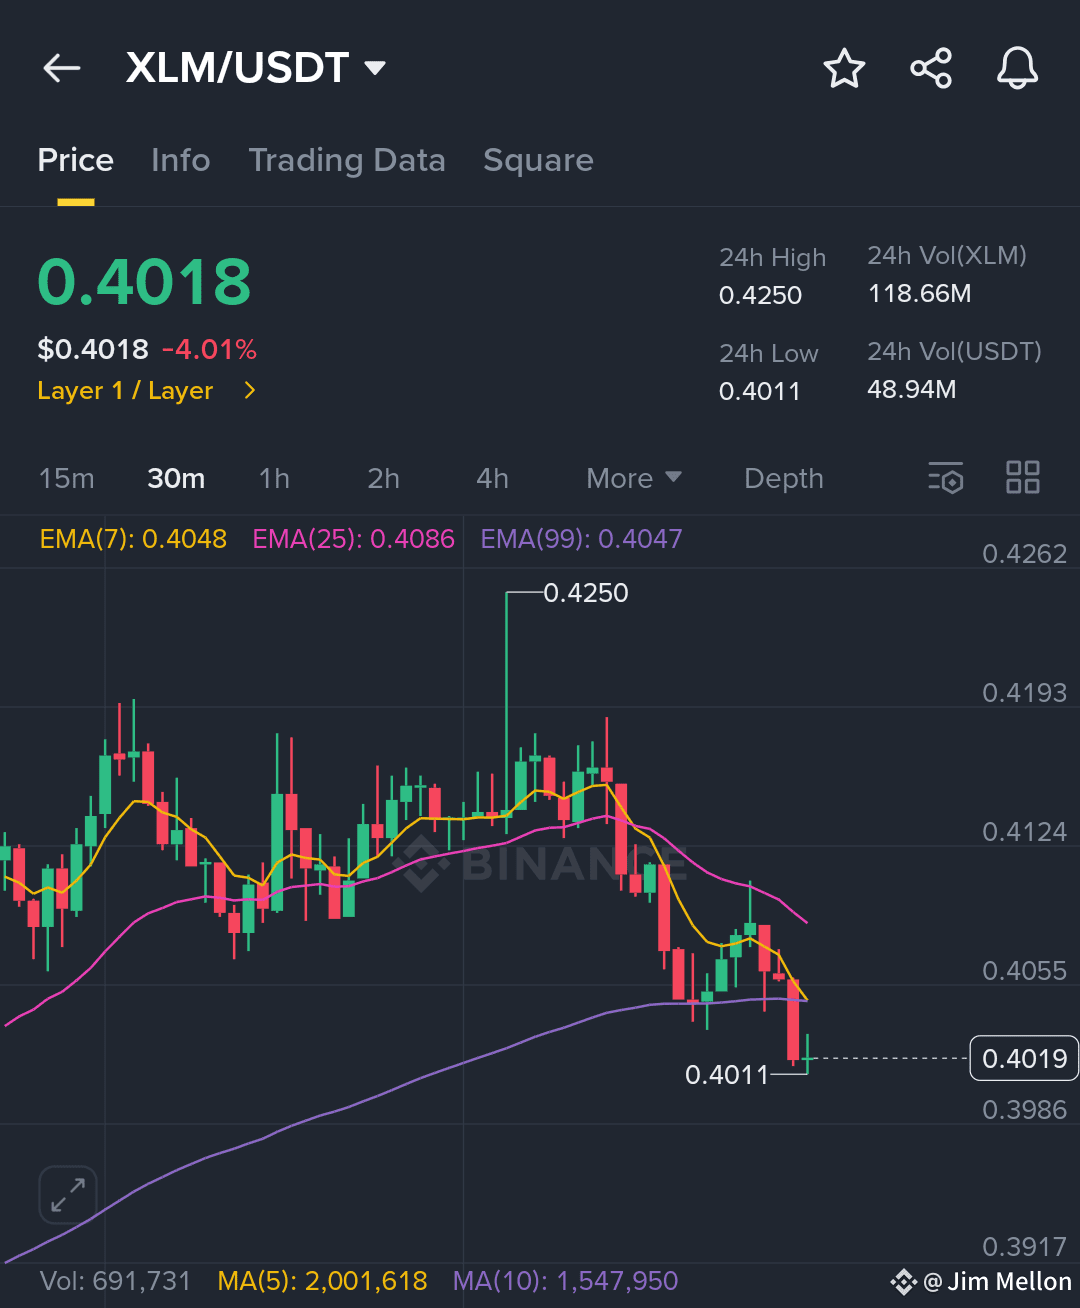
Task: Open chart indicator settings icon
Action: [x=946, y=478]
